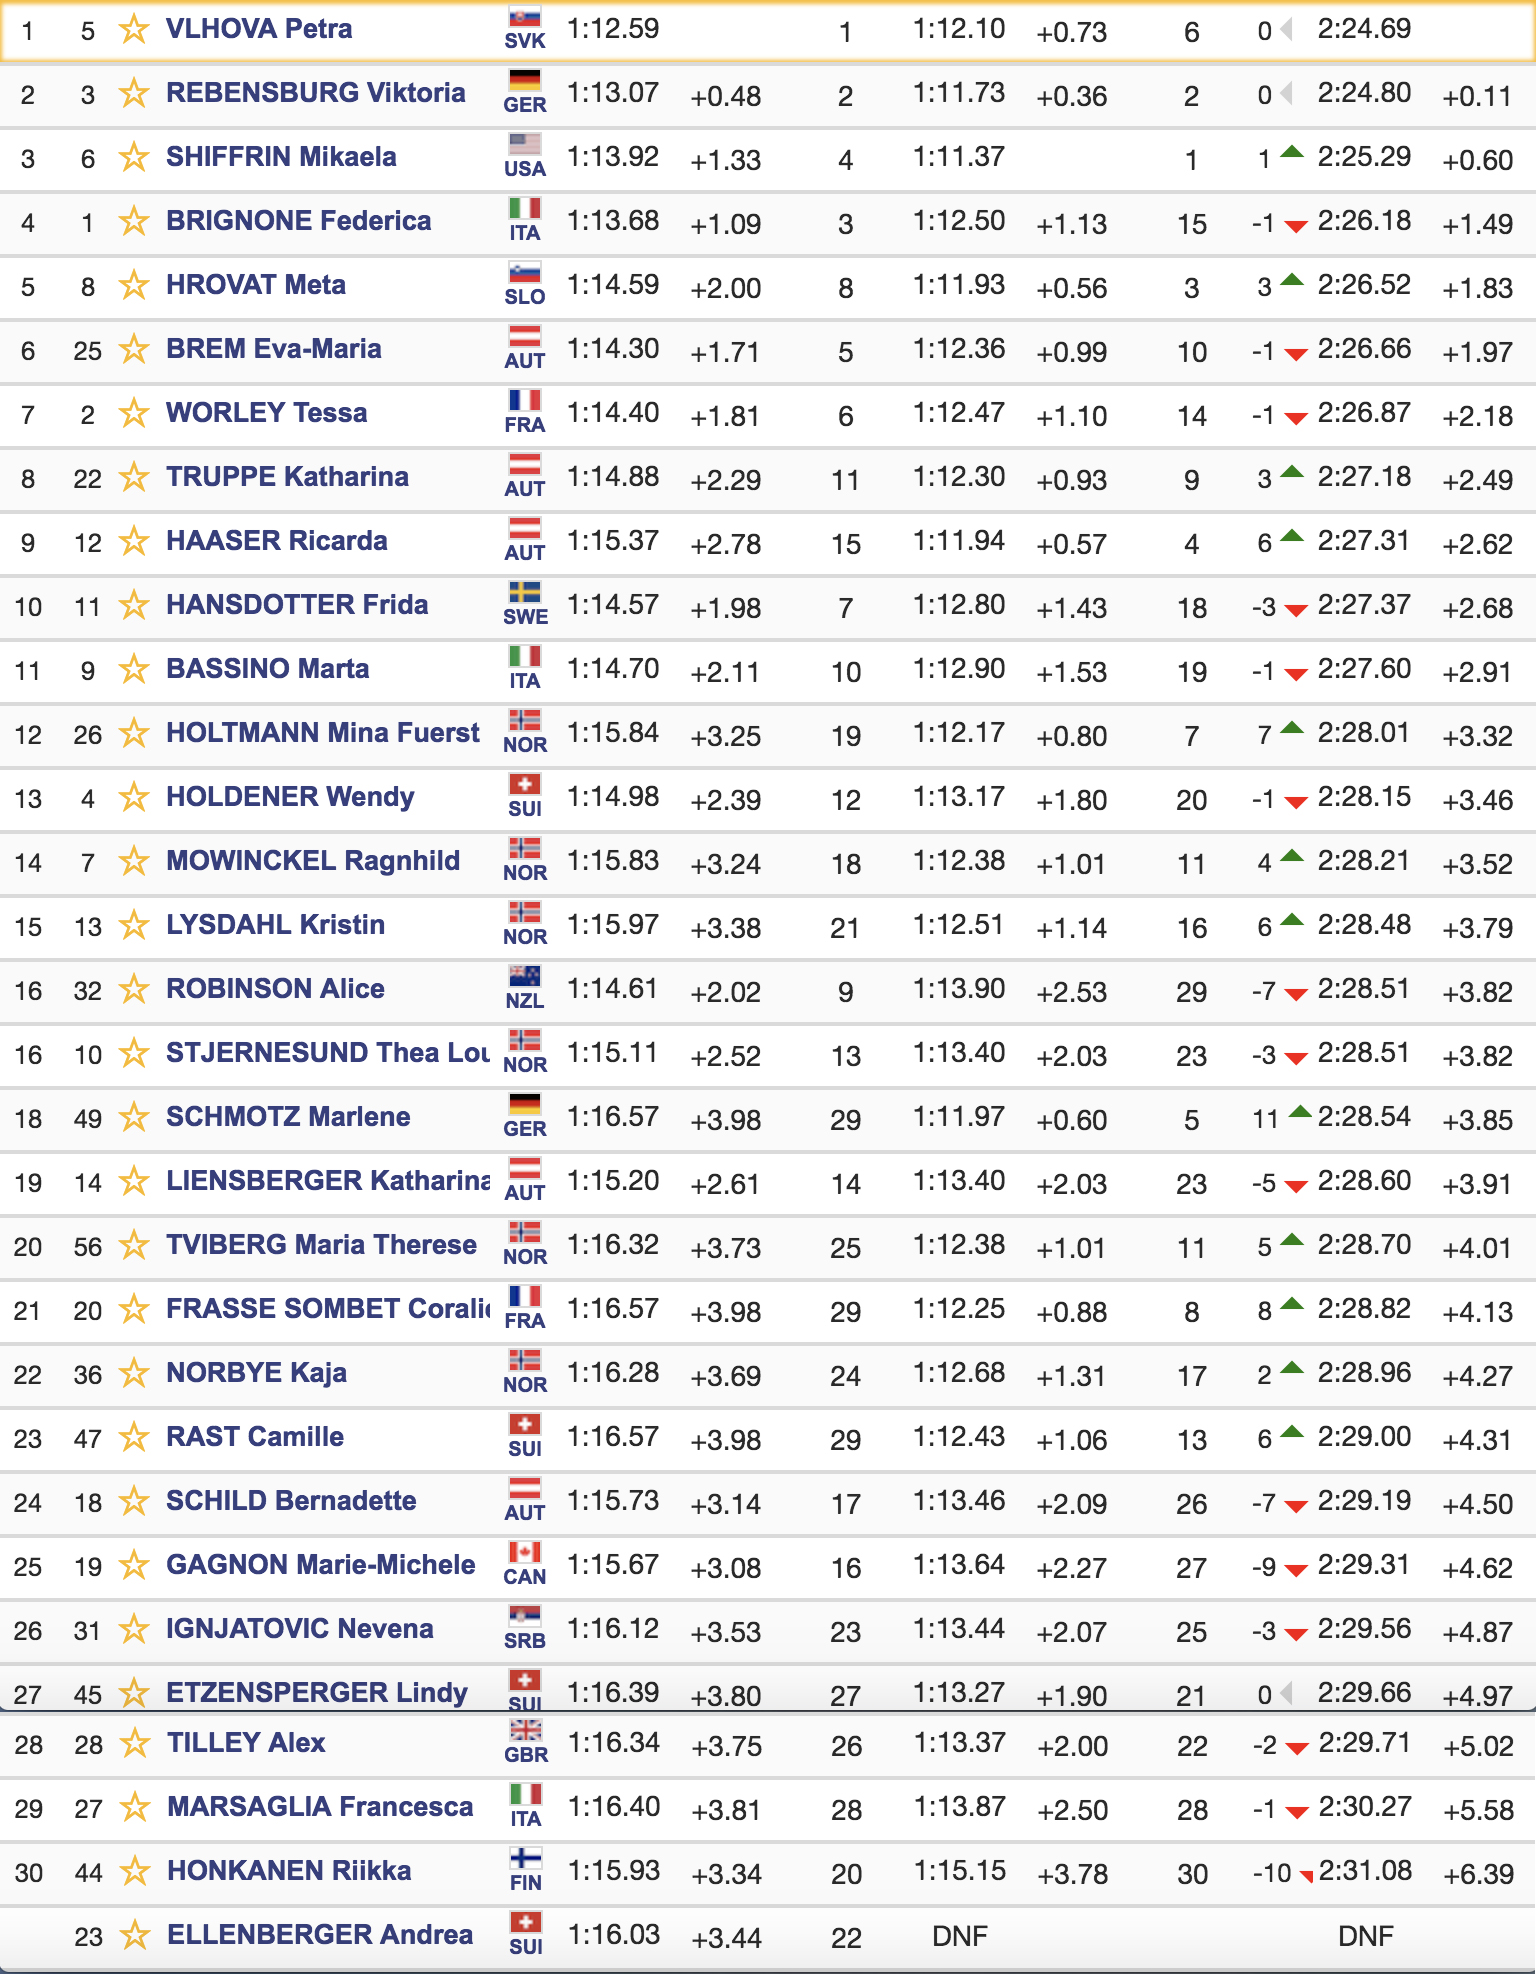This screenshot has height=1974, width=1536.
Task: Click the AUT flag for BREM Eva-Maria
Action: (525, 336)
